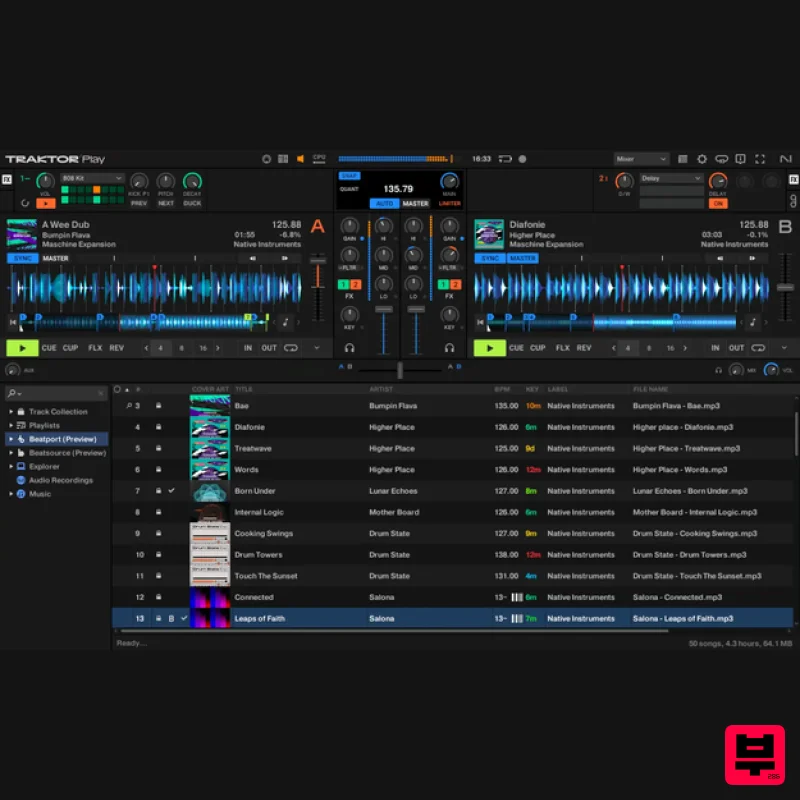
Task: Open the Mixer layout dropdown
Action: 641,159
